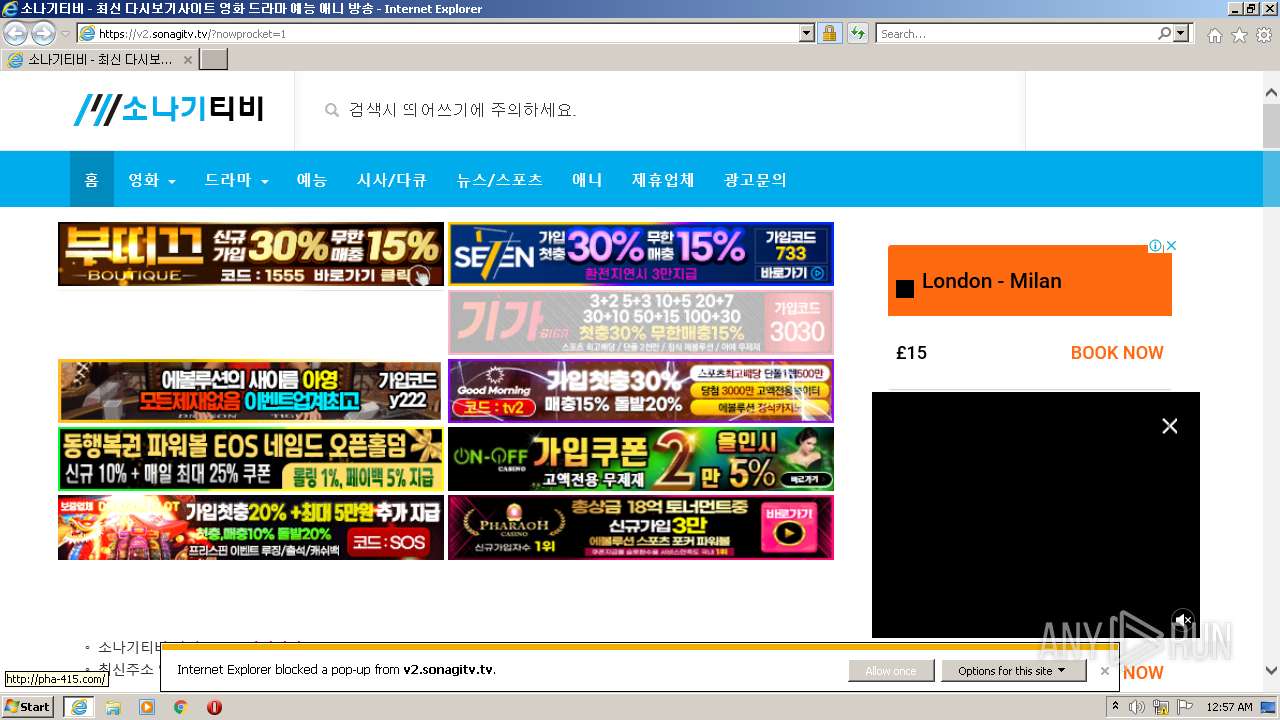Click the 아영 code y222 banner
The width and height of the screenshot is (1280, 720).
pyautogui.click(x=251, y=390)
